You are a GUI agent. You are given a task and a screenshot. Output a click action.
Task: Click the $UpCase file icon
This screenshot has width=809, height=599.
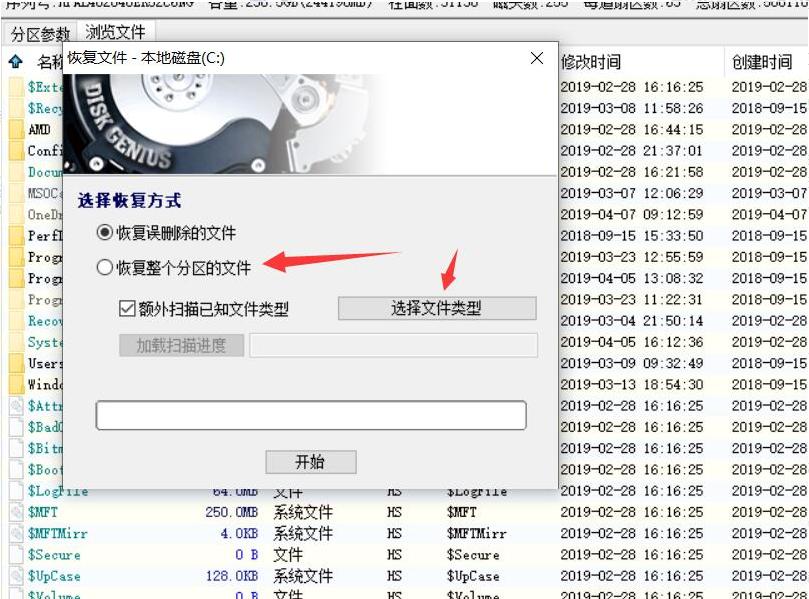point(17,576)
